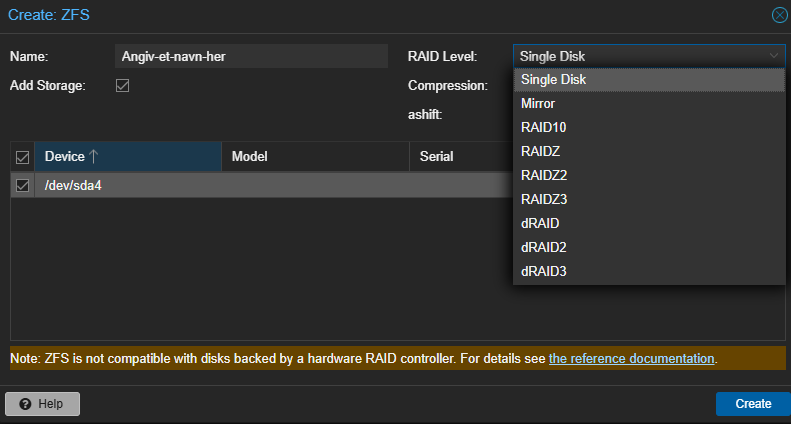Click the Create button
The image size is (791, 424).
[753, 404]
